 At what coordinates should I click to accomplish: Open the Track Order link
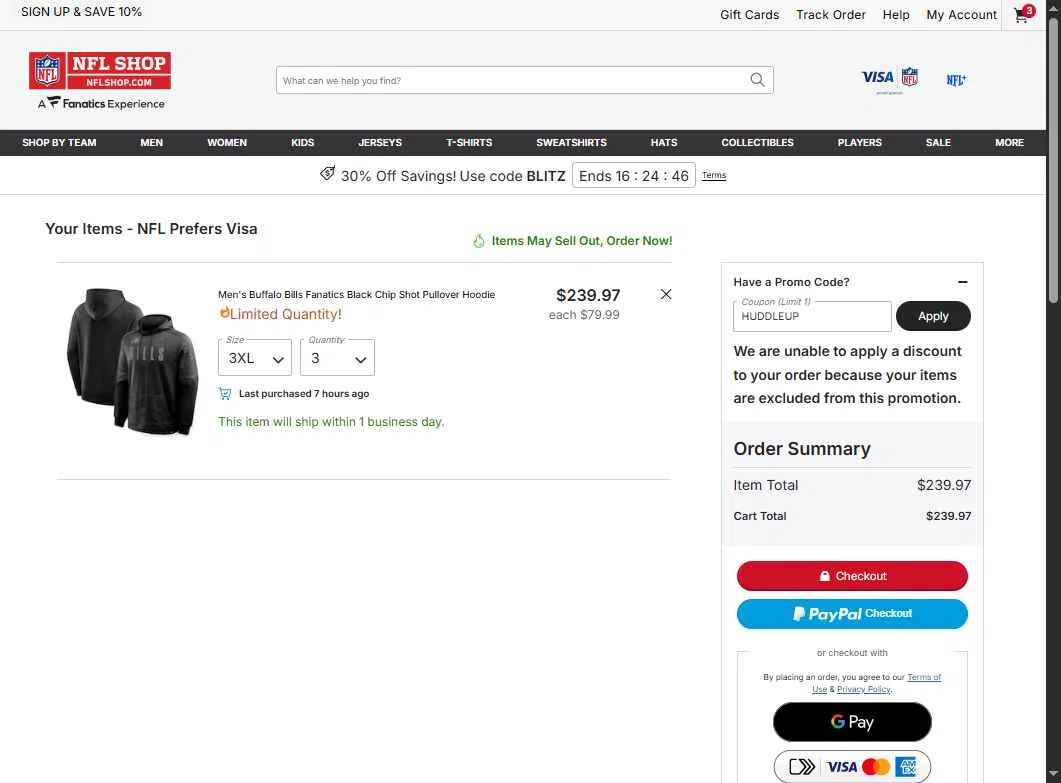tap(830, 15)
